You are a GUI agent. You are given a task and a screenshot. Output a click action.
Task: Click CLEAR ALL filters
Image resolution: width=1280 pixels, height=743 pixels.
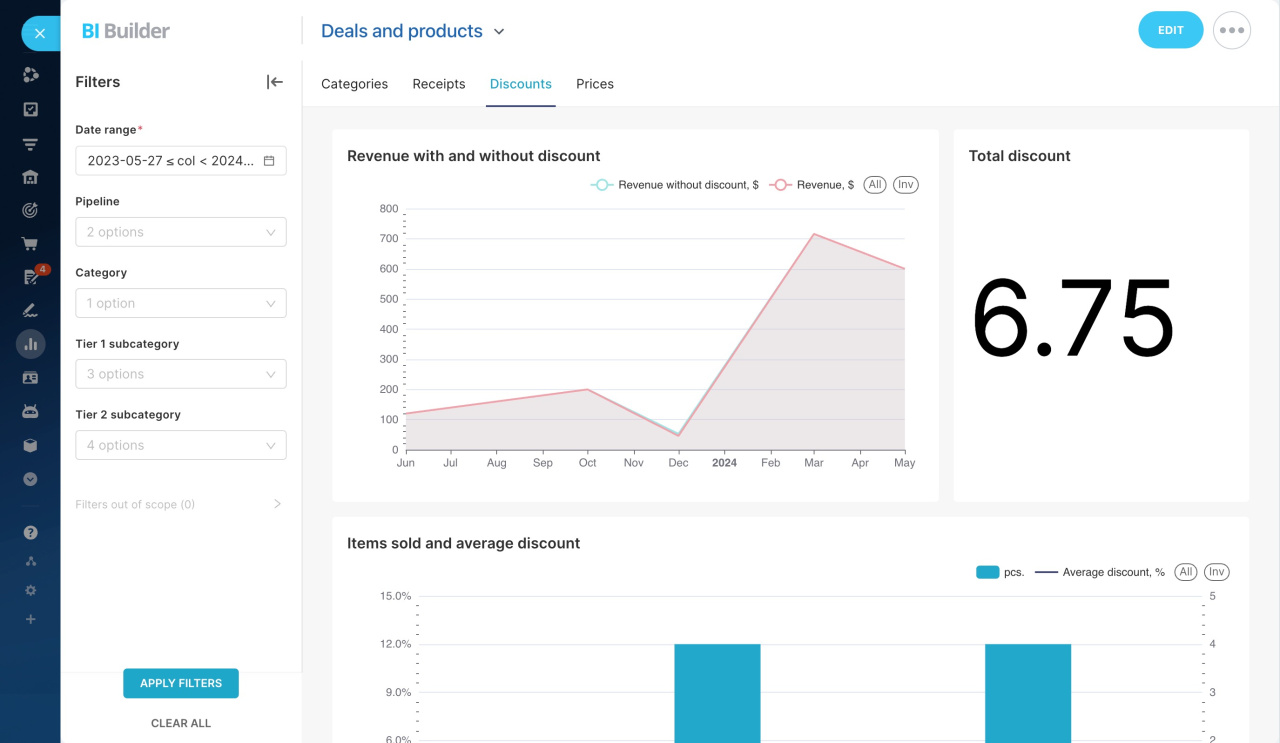pyautogui.click(x=181, y=723)
